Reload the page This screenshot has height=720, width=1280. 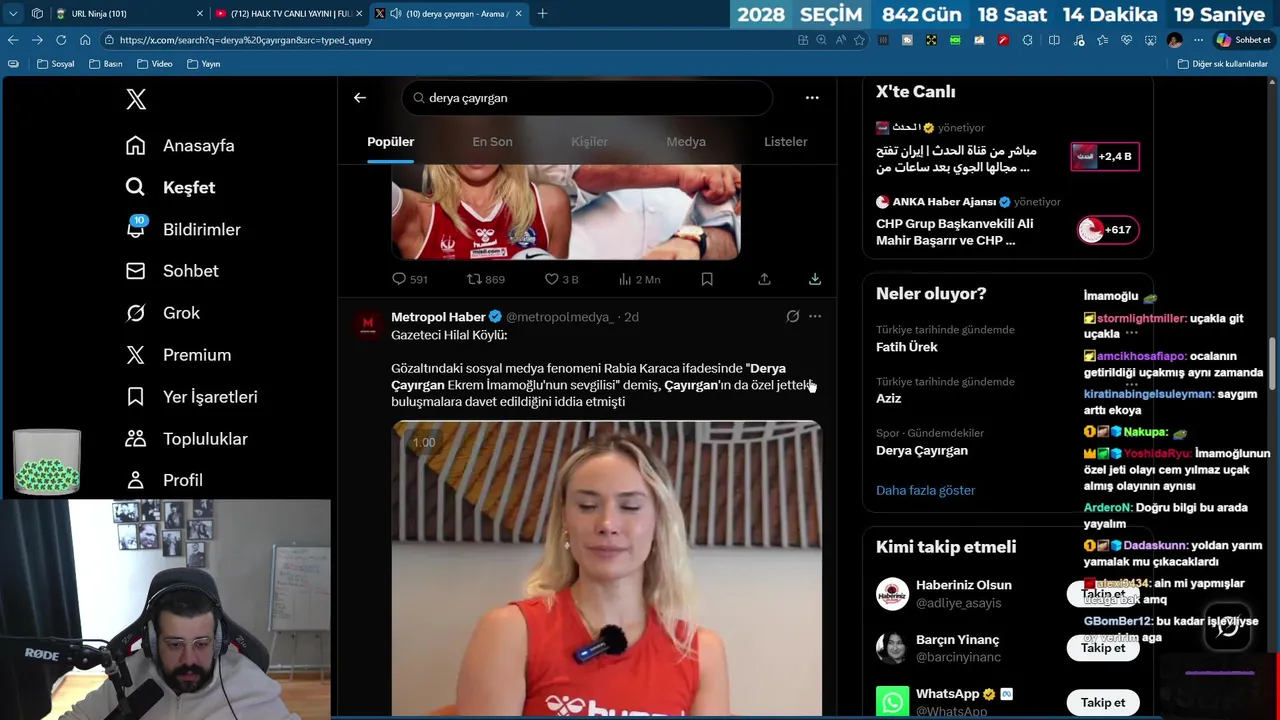(61, 40)
